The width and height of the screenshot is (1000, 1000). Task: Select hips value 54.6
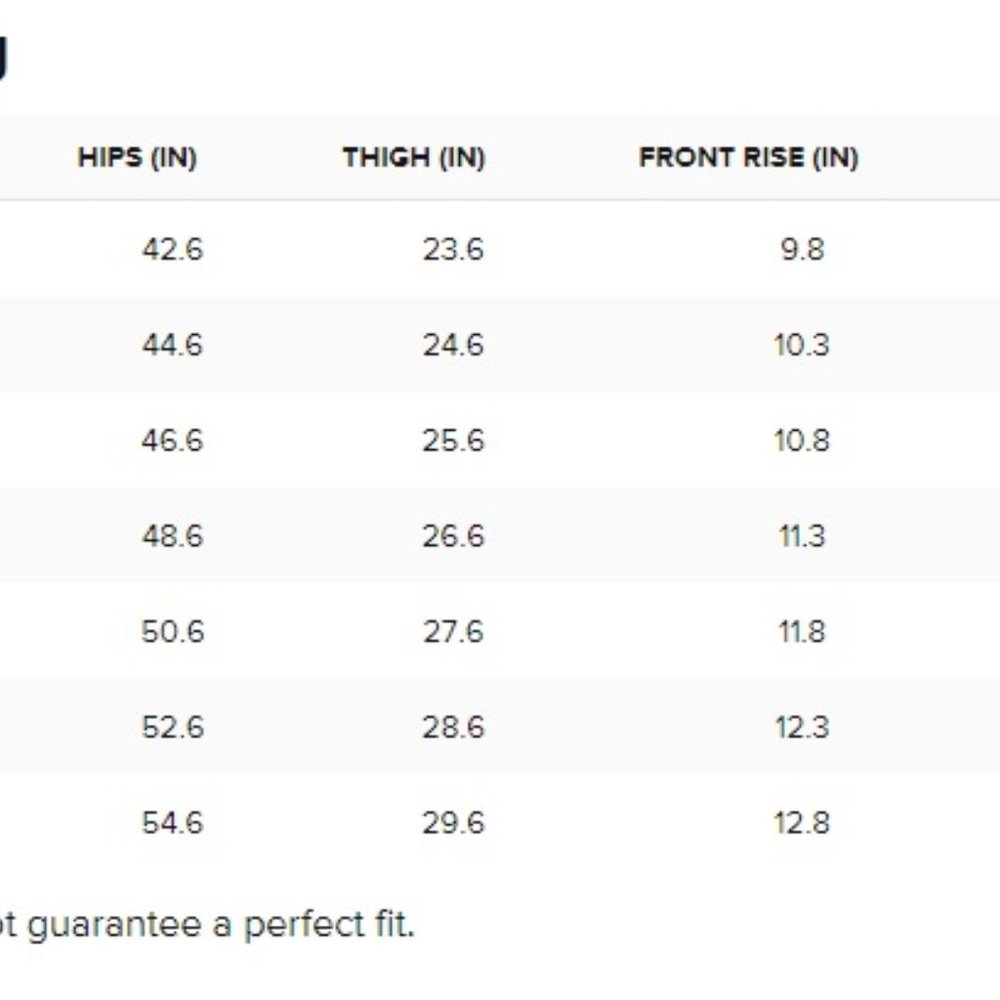pos(172,823)
